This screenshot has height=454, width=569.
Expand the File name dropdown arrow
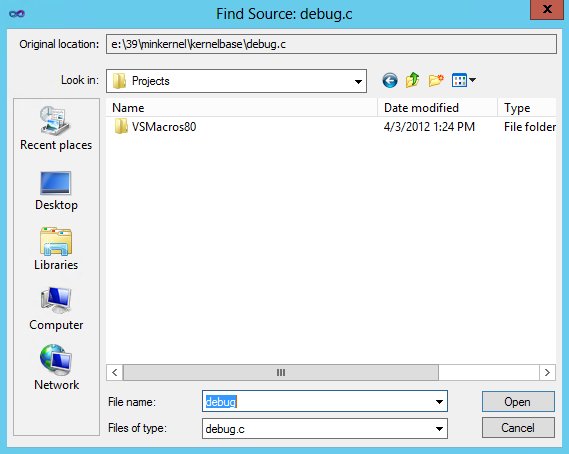439,402
